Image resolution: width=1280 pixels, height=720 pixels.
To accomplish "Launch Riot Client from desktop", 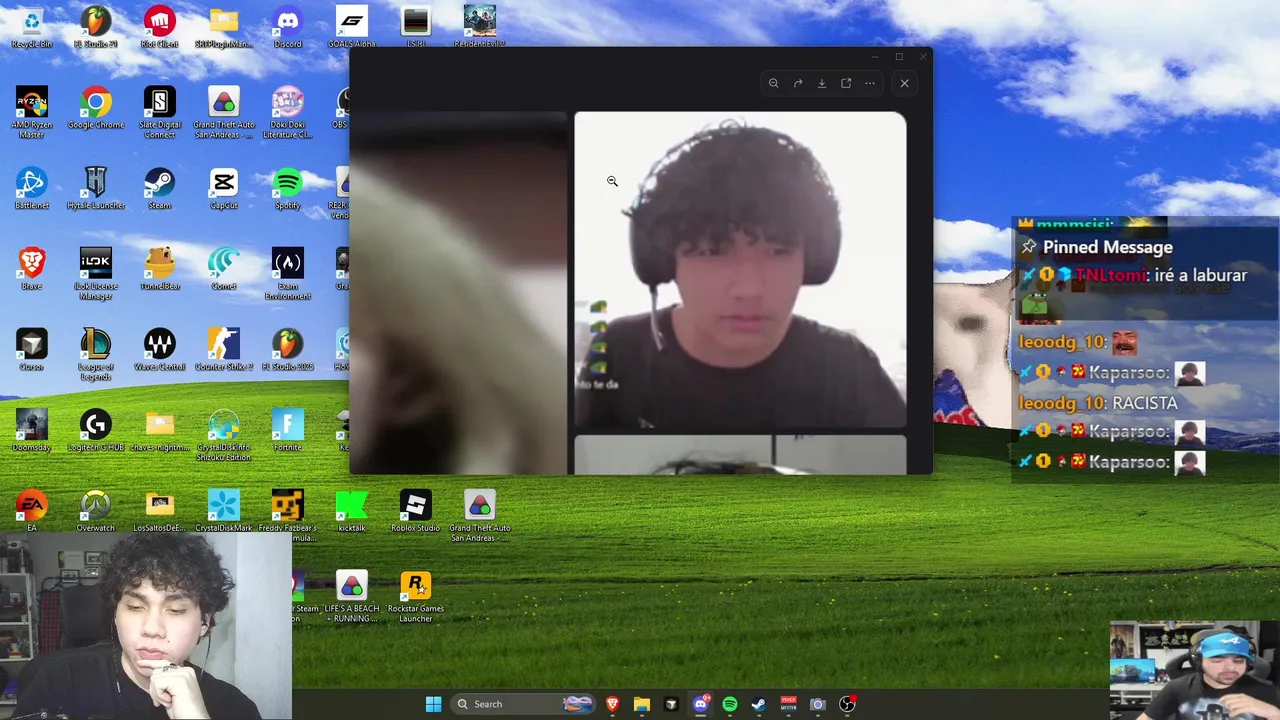I will [x=160, y=28].
